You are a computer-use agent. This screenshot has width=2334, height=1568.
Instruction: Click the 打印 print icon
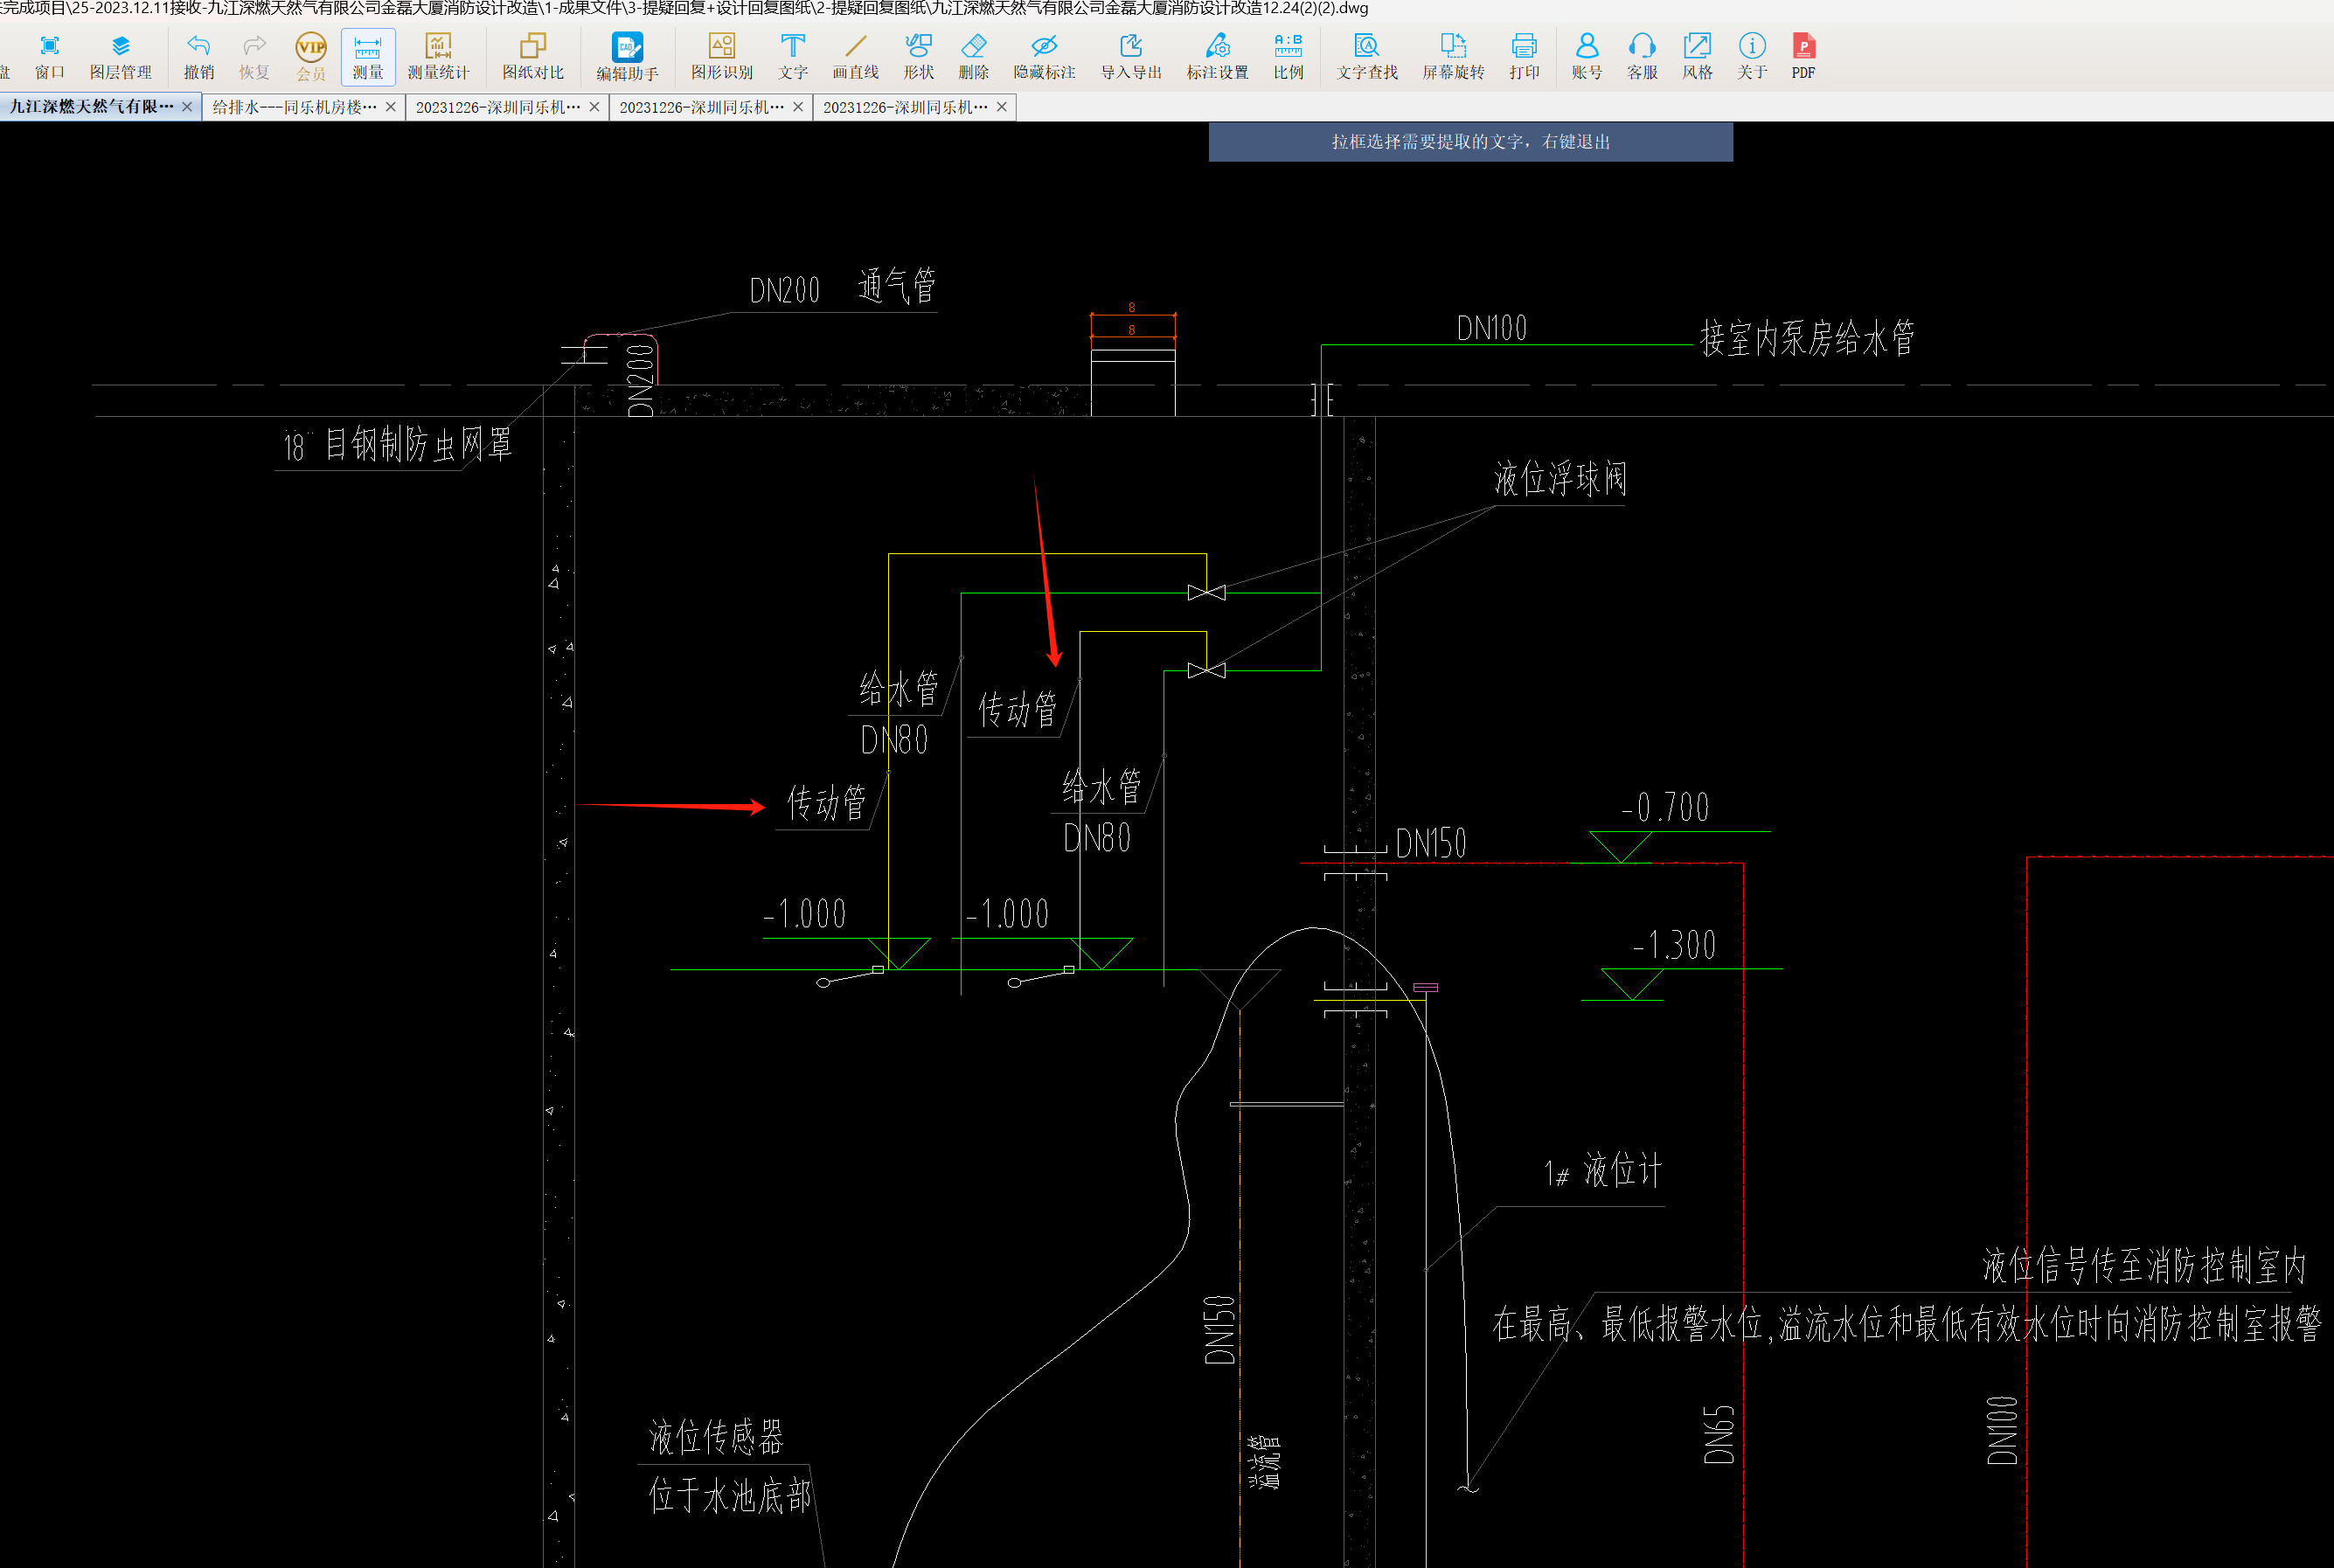click(x=1524, y=57)
